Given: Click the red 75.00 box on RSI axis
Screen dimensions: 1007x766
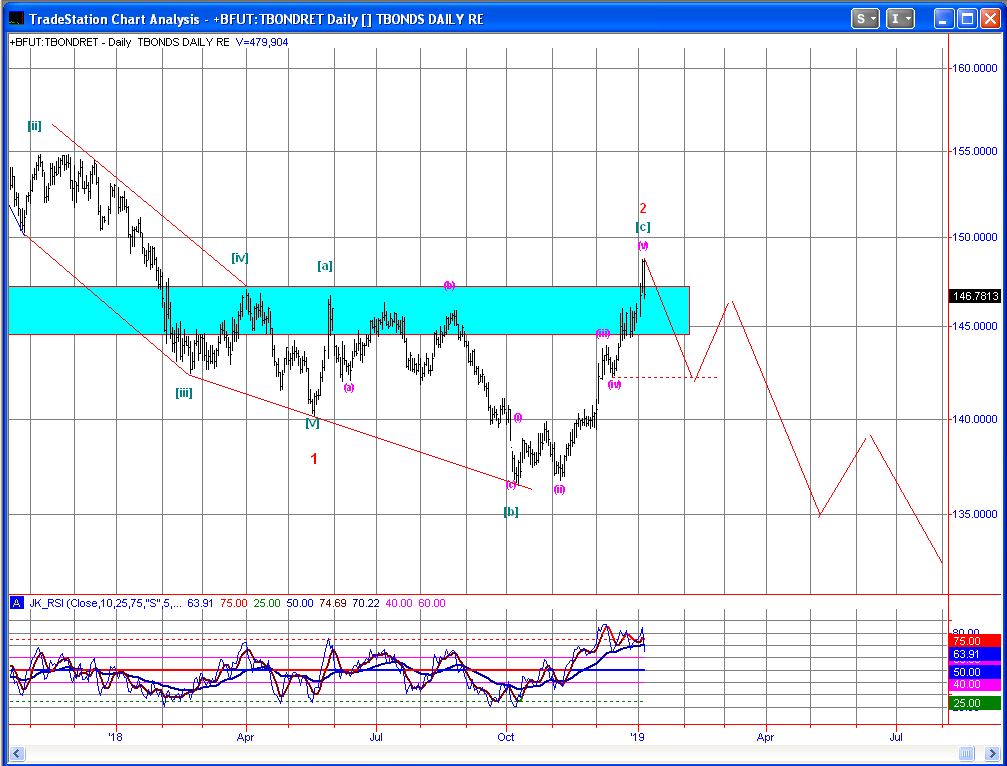Looking at the screenshot, I should click(x=974, y=641).
